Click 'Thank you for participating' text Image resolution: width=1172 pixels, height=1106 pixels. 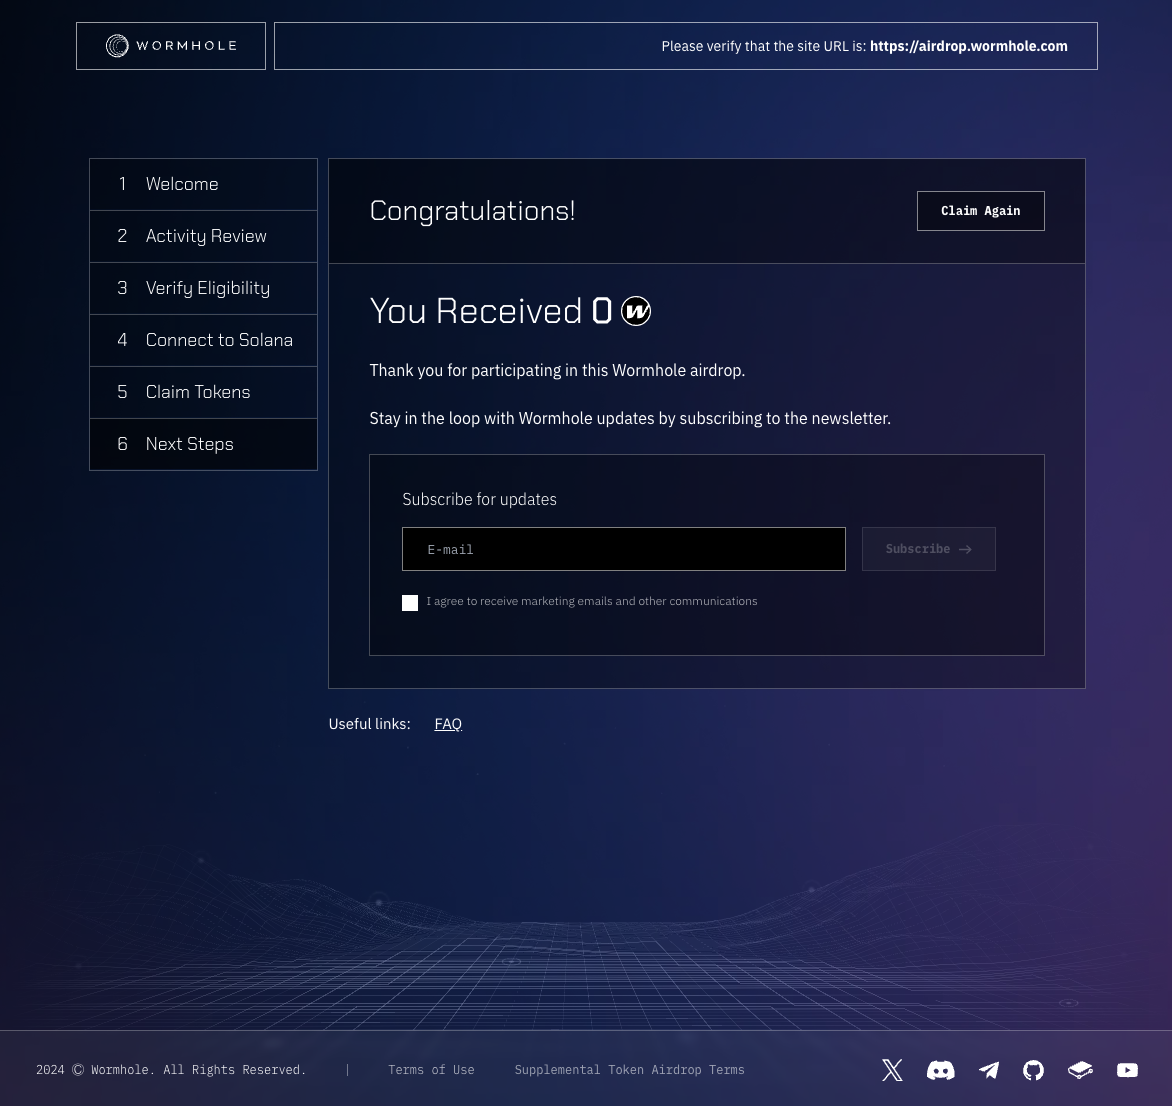tap(557, 371)
